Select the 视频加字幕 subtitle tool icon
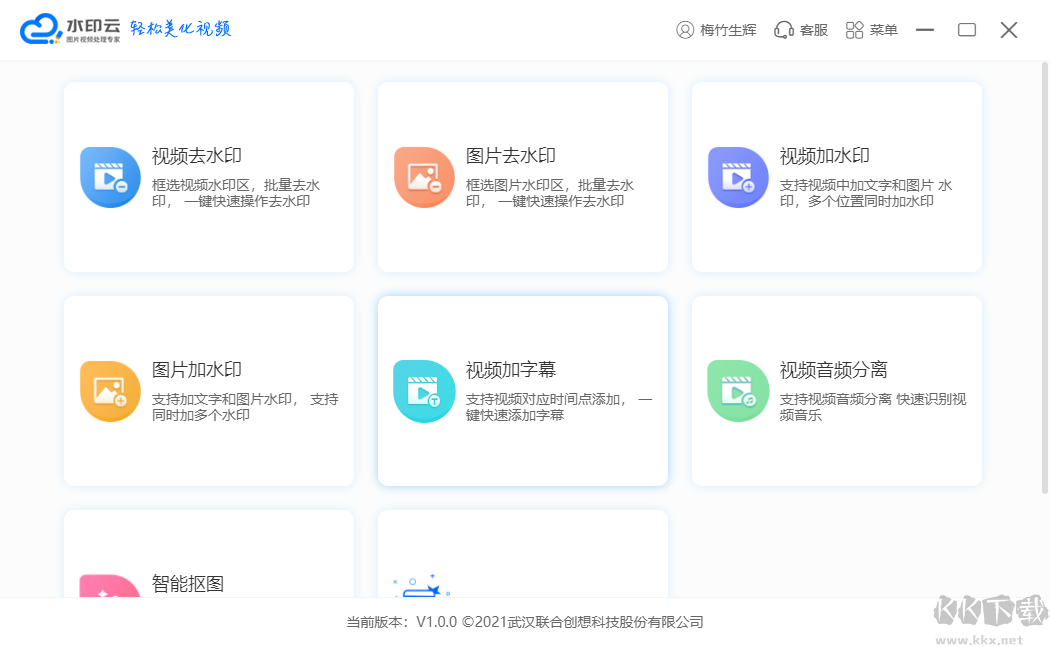Viewport: 1050px width, 647px height. pos(424,390)
